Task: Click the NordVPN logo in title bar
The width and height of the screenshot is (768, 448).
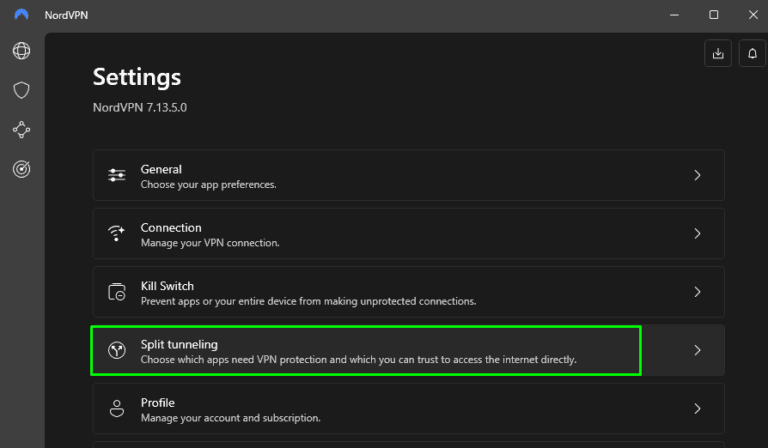Action: click(22, 15)
